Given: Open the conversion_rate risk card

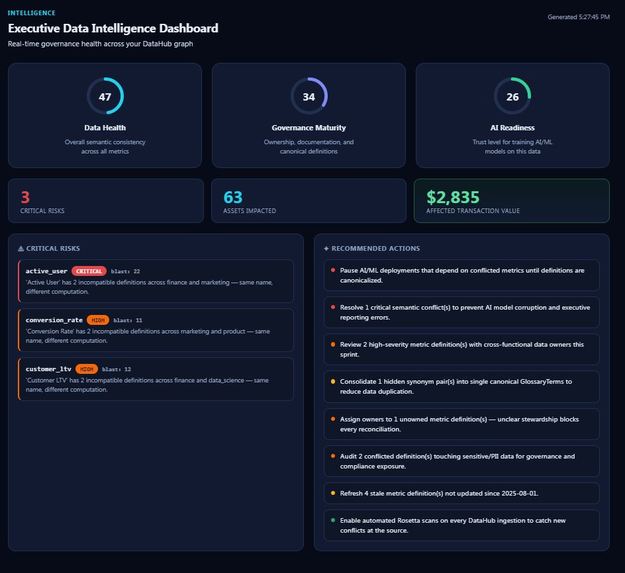Looking at the screenshot, I should pos(156,330).
